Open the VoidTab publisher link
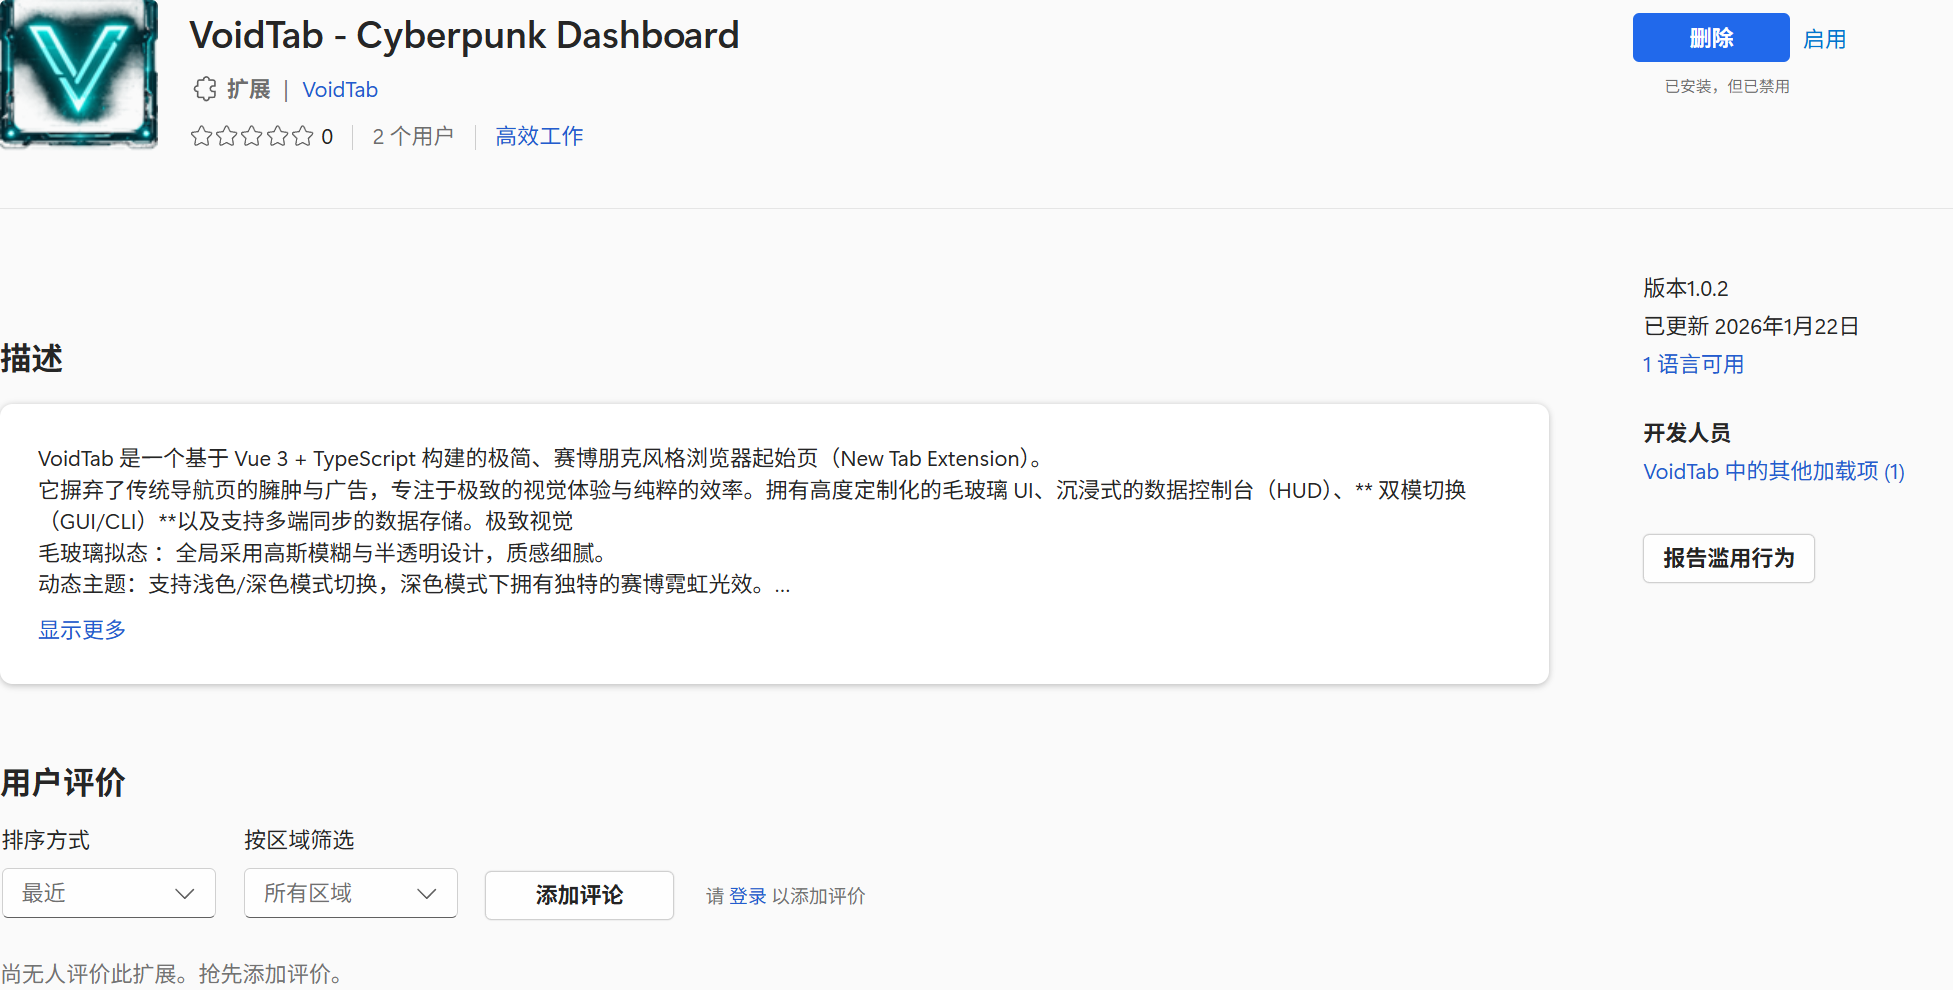Viewport: 1953px width, 990px height. point(340,90)
